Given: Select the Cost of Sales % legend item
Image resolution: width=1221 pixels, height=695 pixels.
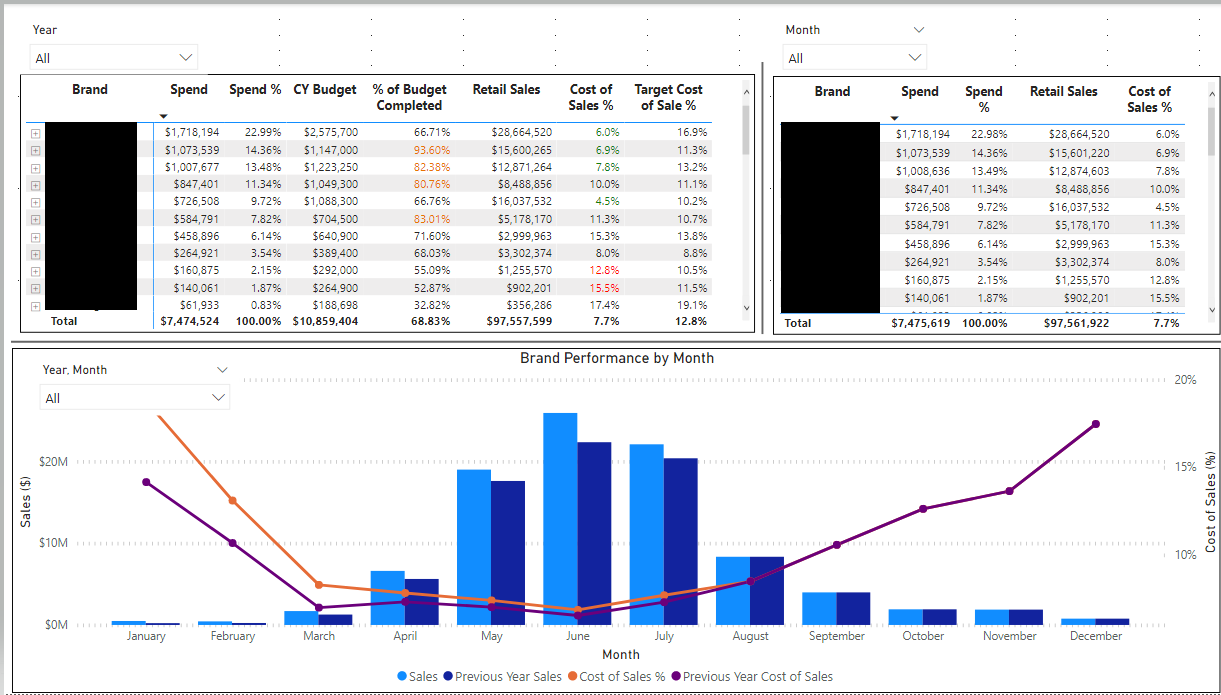Looking at the screenshot, I should [x=615, y=677].
